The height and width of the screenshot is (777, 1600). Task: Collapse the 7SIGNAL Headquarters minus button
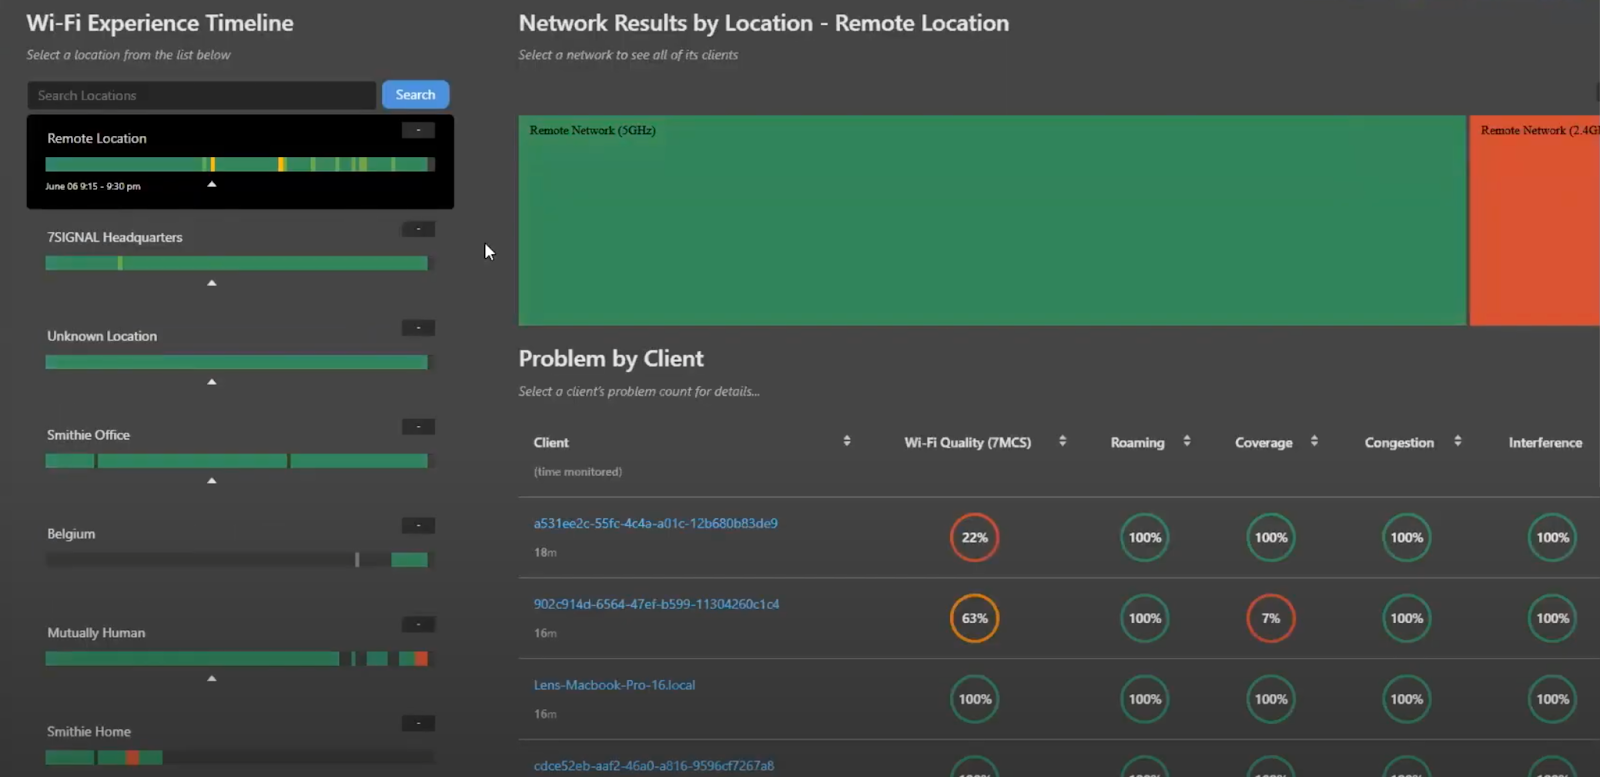[x=418, y=229]
